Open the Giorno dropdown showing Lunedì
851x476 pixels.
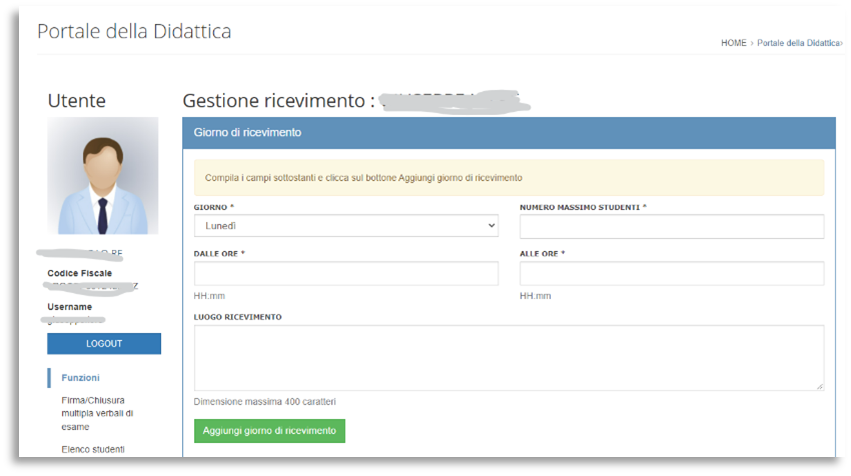pyautogui.click(x=346, y=226)
